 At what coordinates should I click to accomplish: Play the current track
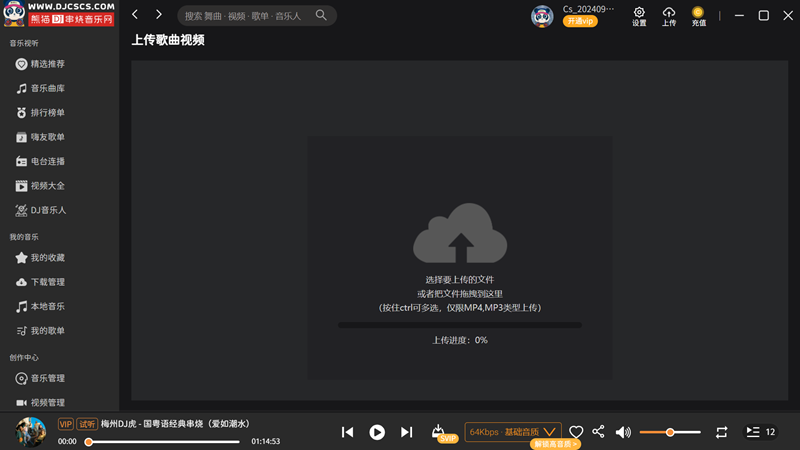click(377, 432)
